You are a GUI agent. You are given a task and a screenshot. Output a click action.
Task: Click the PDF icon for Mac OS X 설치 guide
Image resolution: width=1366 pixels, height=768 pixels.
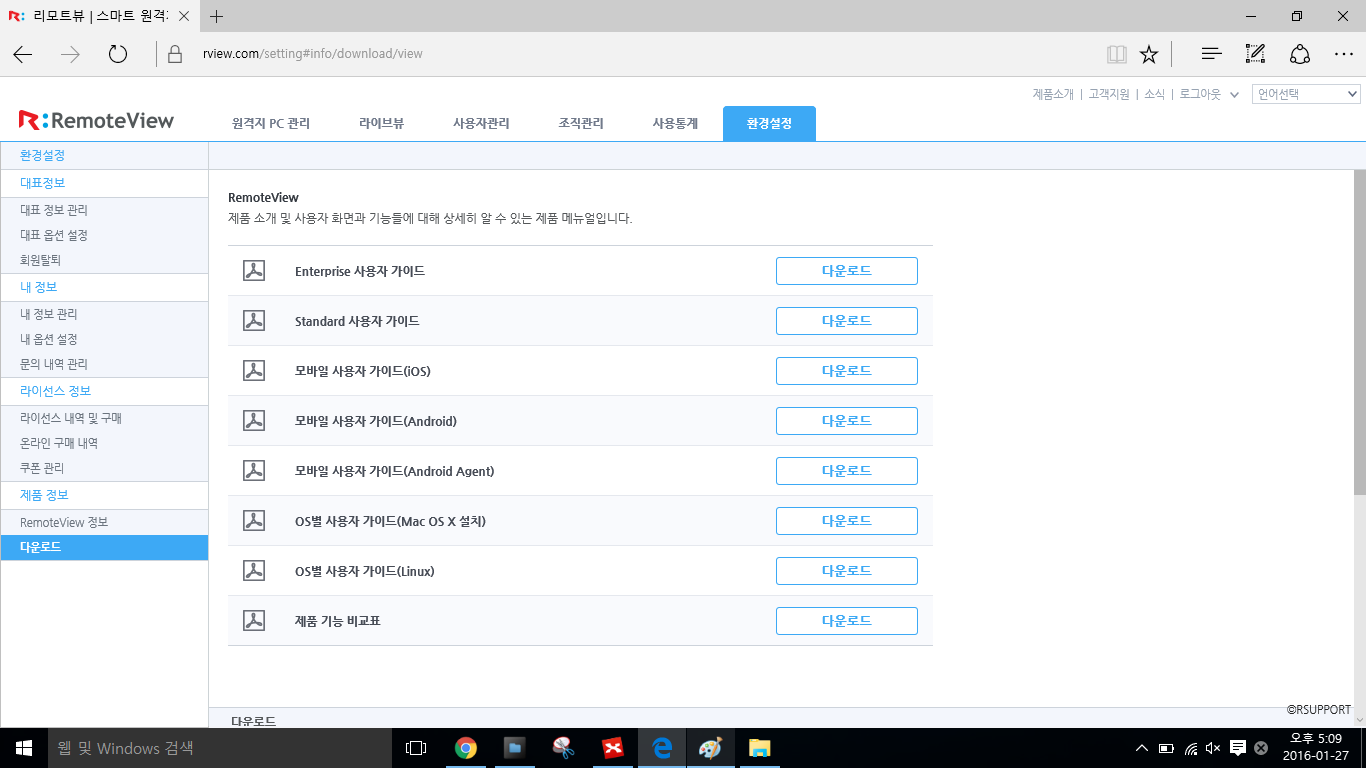[254, 521]
